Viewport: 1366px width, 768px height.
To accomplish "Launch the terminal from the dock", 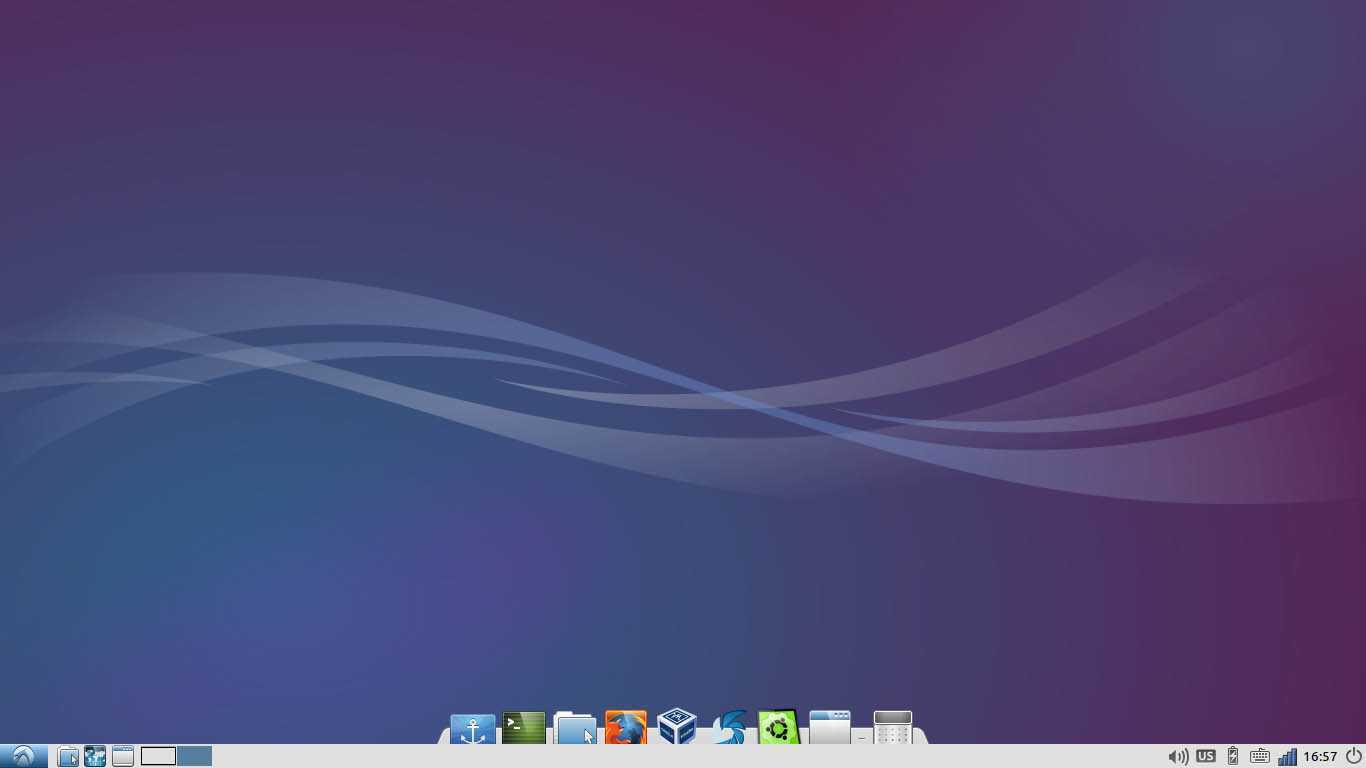I will coord(523,728).
